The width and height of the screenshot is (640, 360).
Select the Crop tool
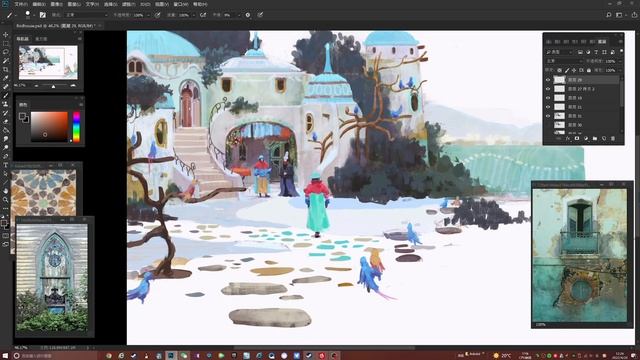6,69
